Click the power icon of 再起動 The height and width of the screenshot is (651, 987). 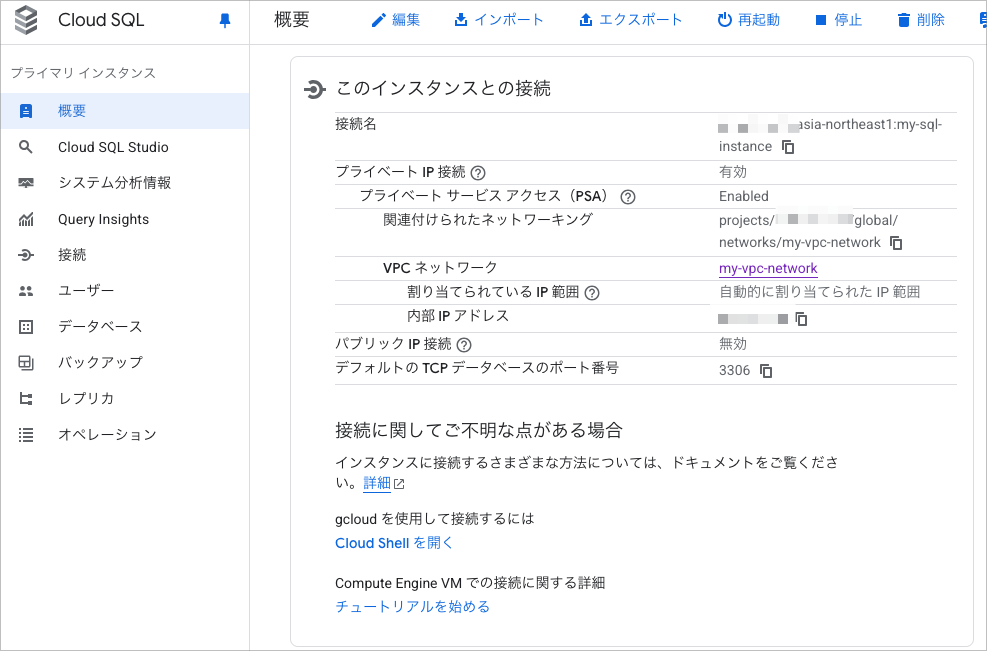click(x=725, y=20)
